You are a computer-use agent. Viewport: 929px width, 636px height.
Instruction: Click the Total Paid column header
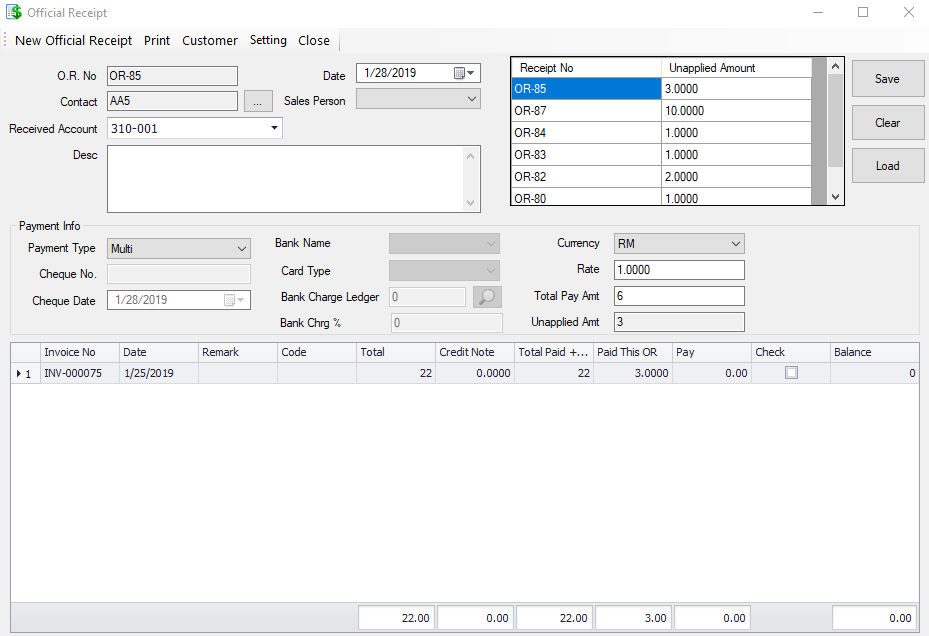point(553,352)
